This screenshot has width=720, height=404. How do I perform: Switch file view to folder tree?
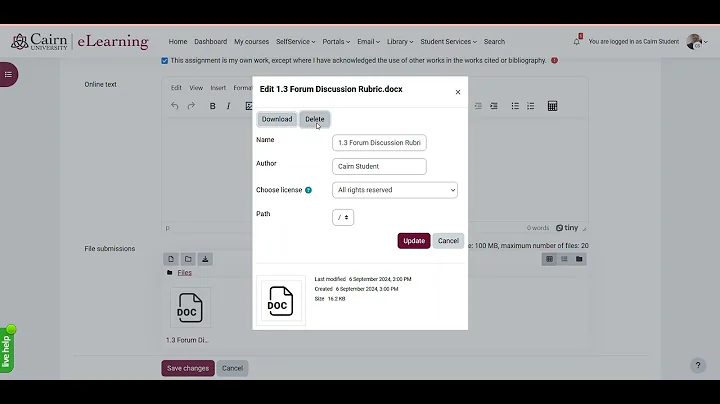click(579, 259)
